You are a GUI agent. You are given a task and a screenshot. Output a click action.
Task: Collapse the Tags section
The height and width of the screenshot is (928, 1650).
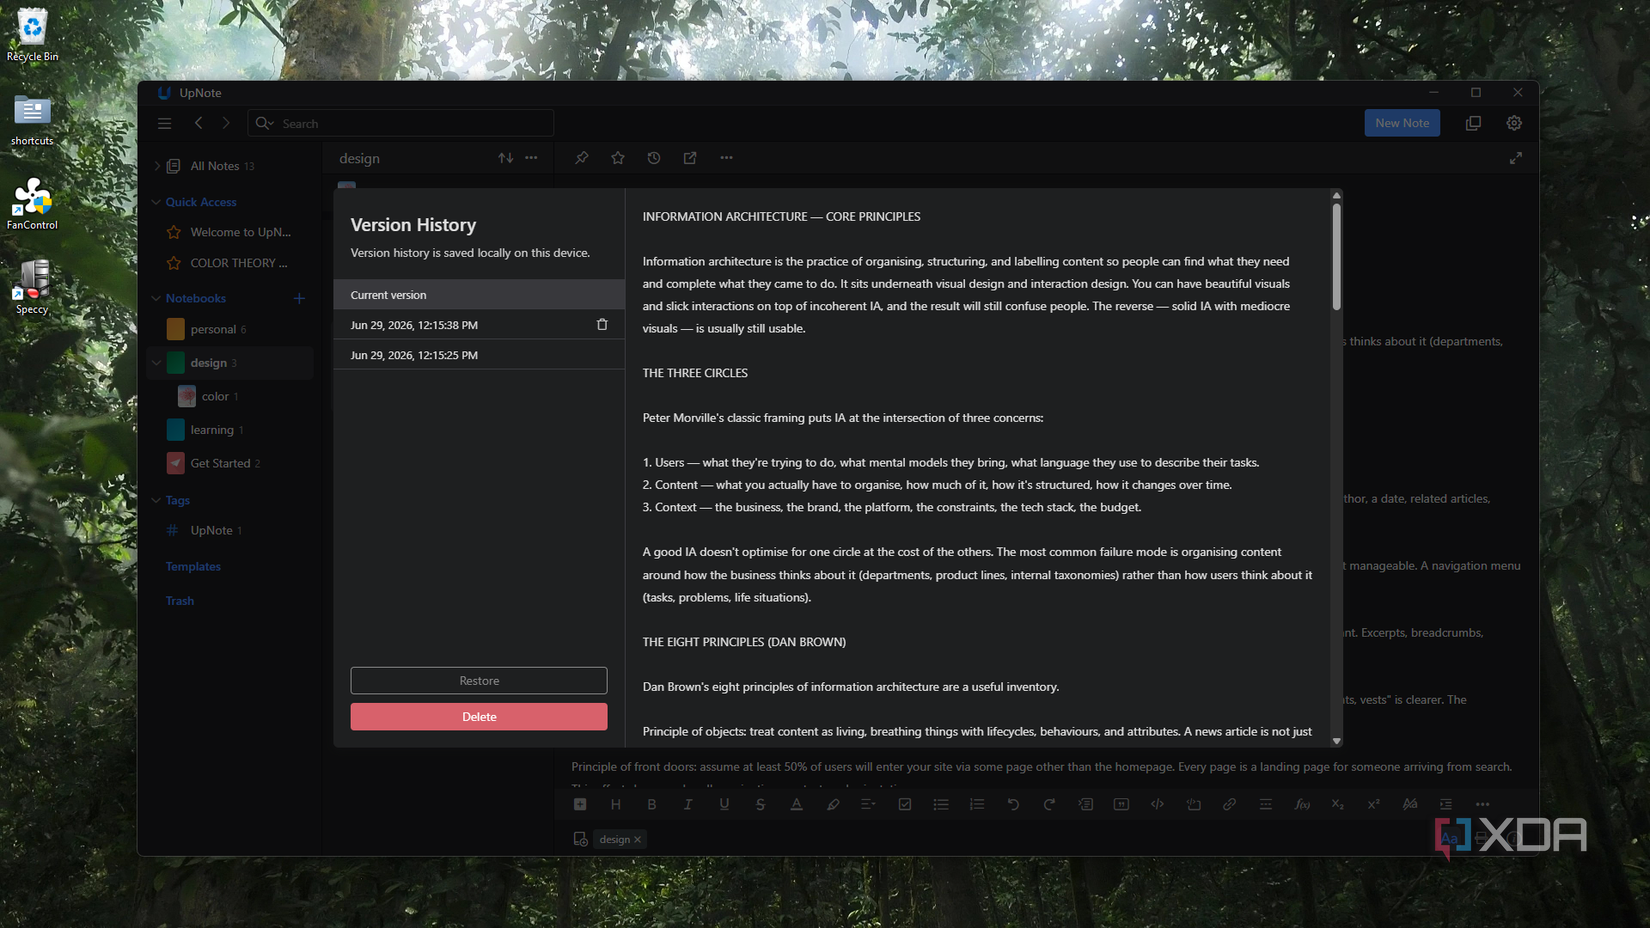click(156, 500)
